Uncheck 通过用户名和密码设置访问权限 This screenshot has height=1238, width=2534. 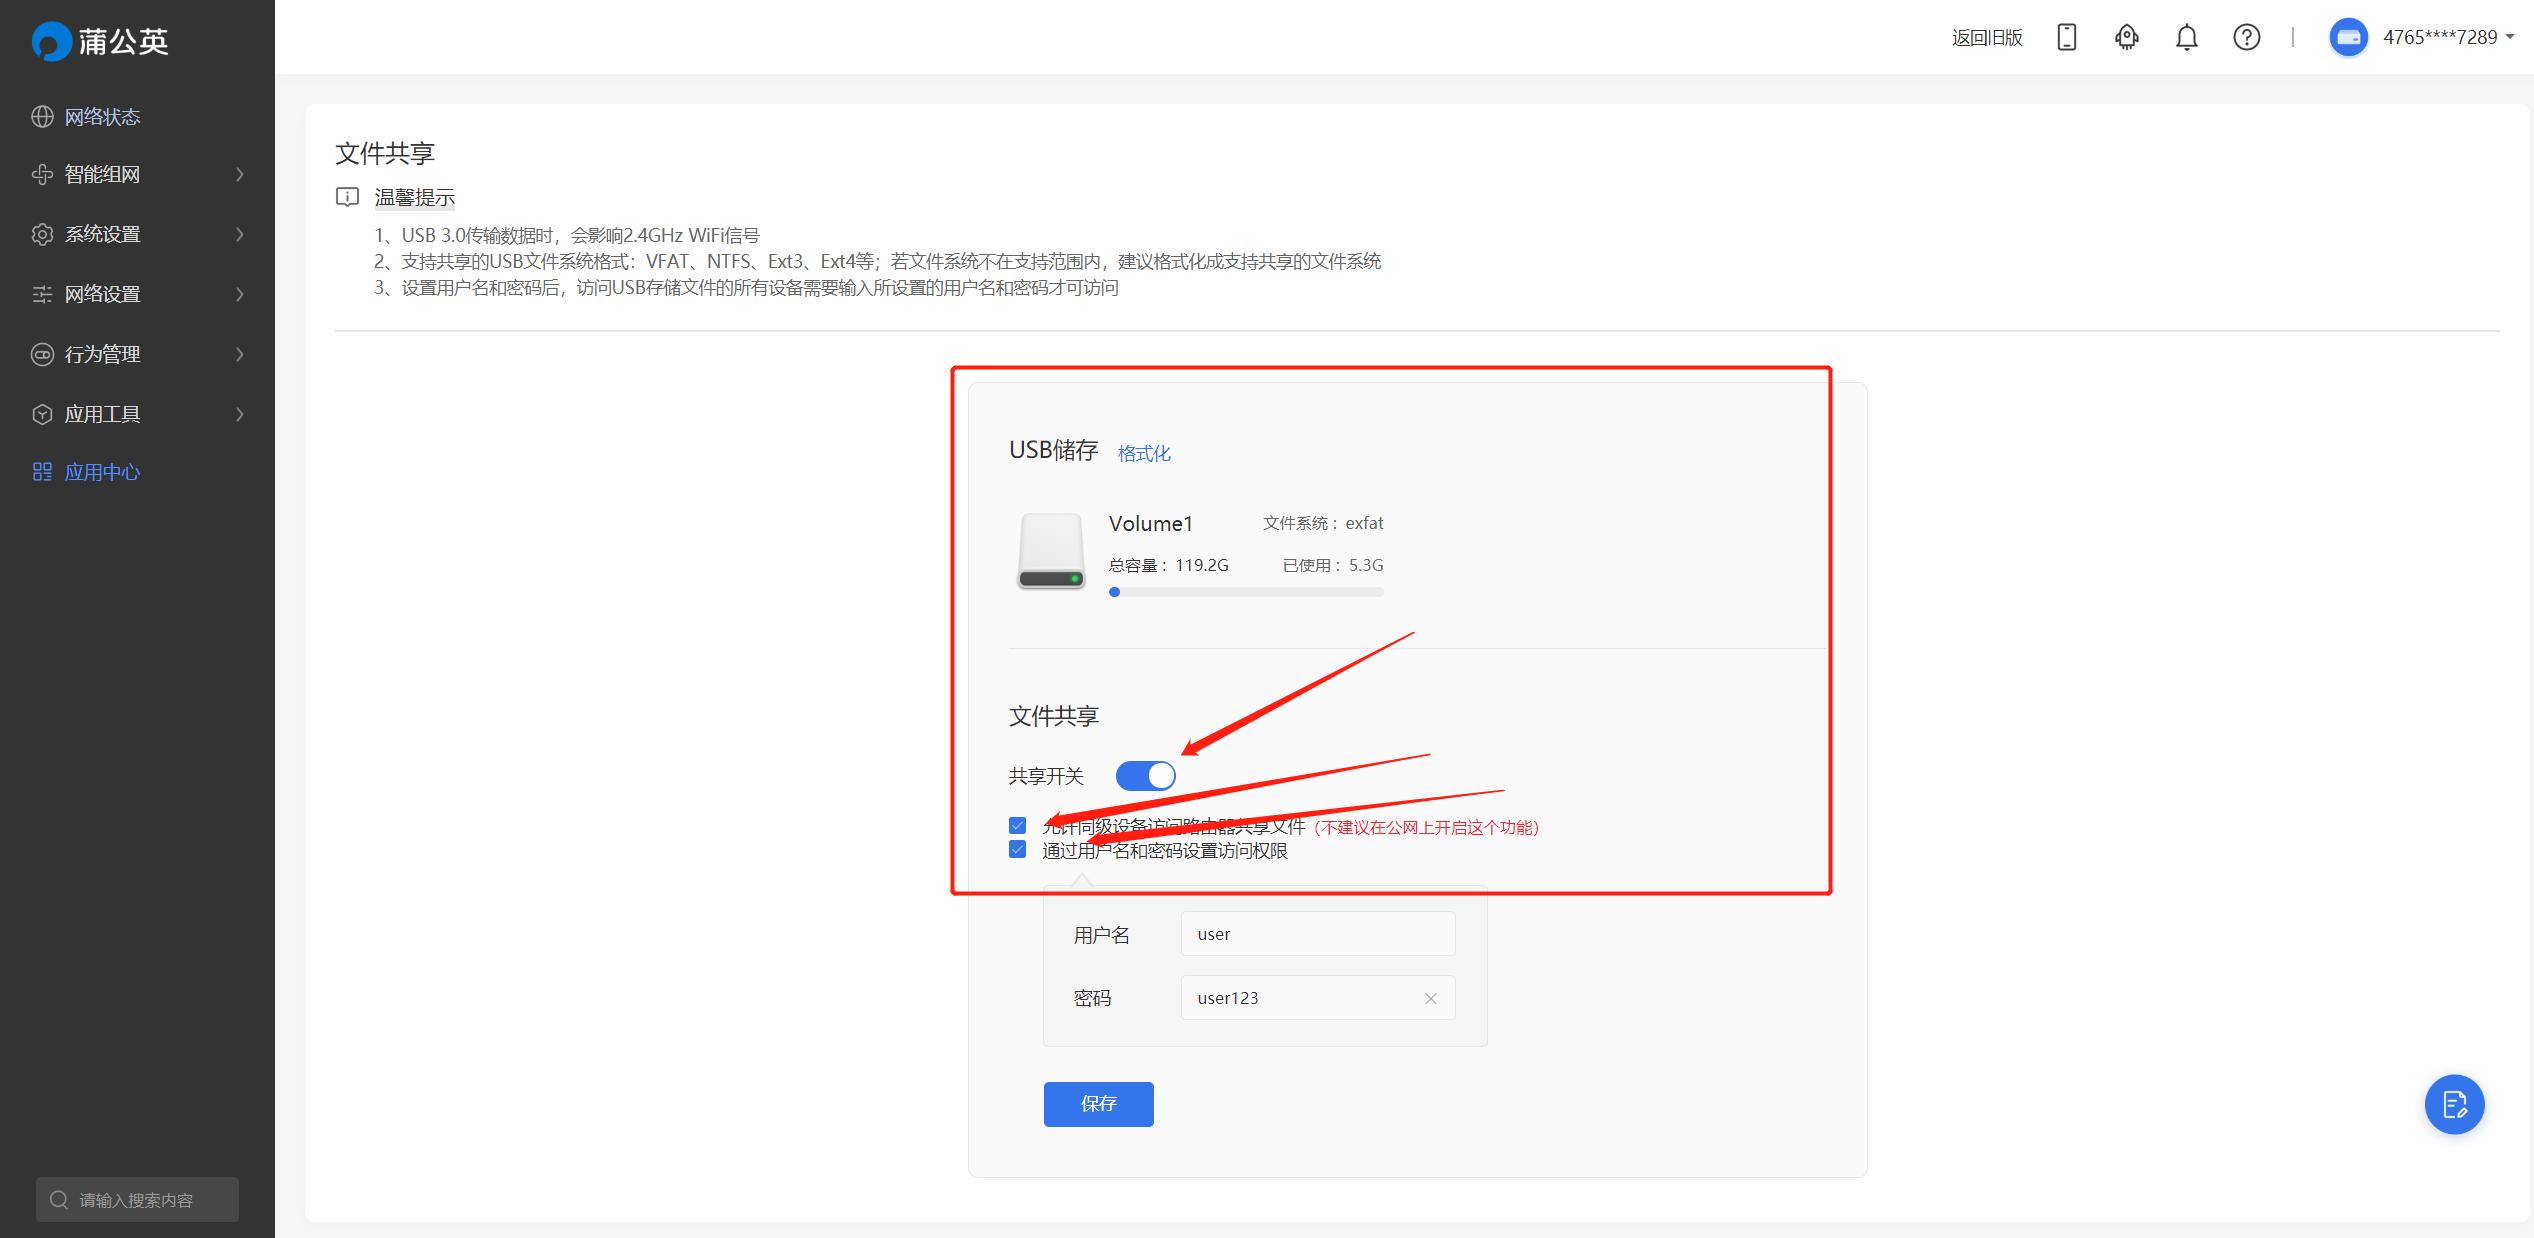coord(1017,850)
